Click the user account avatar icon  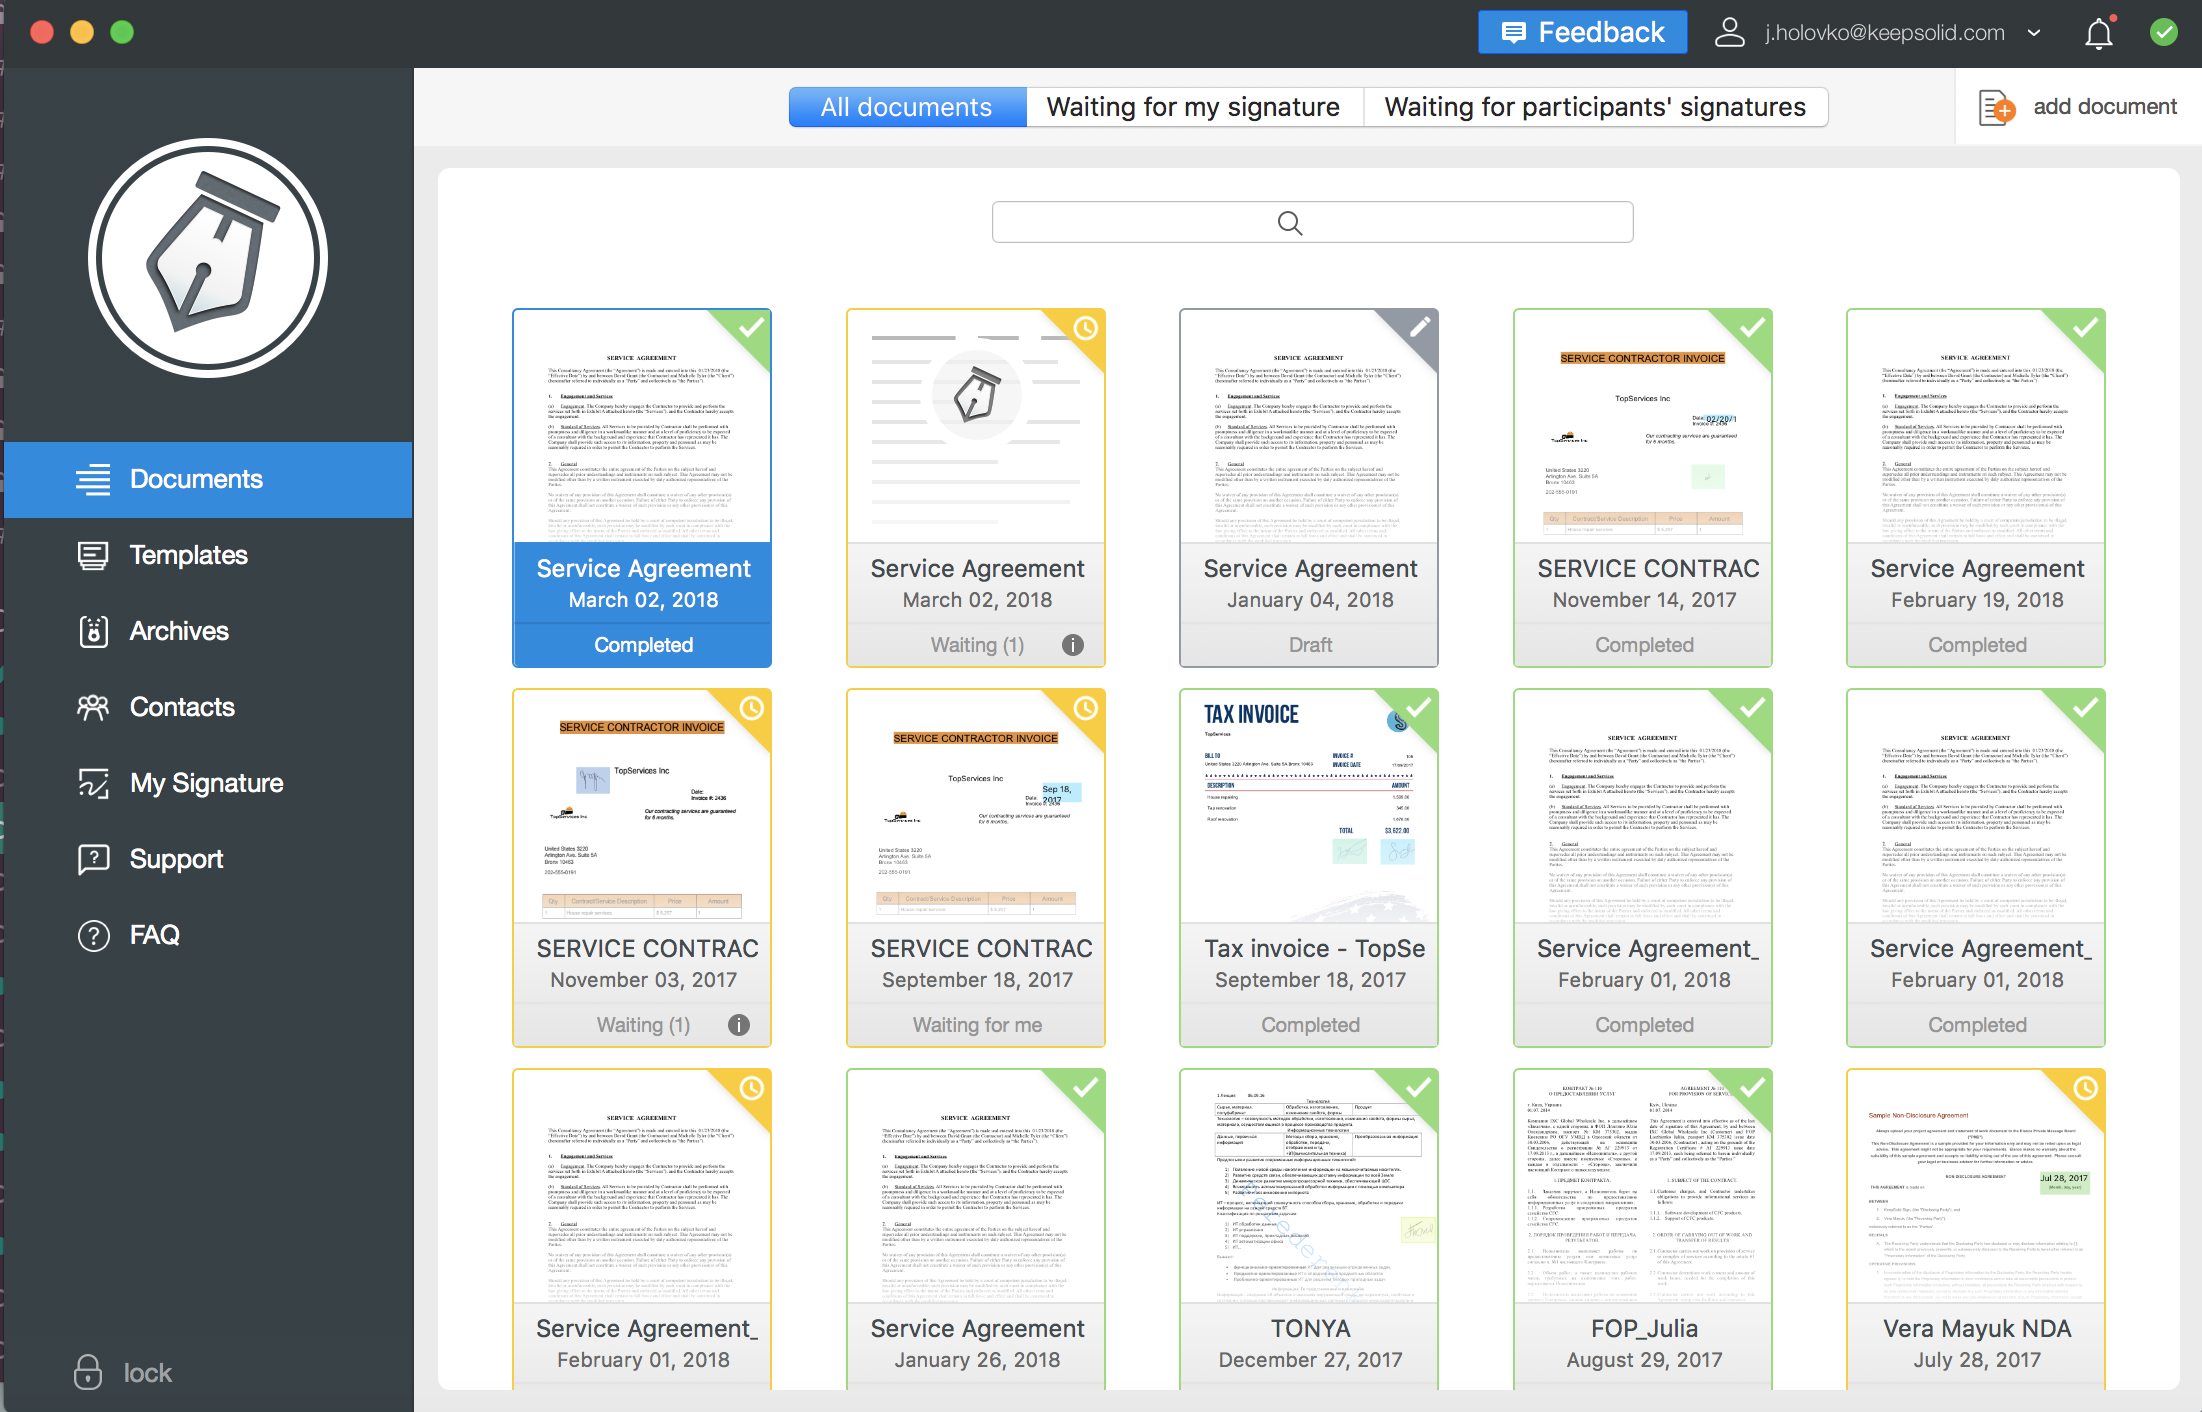(1729, 33)
